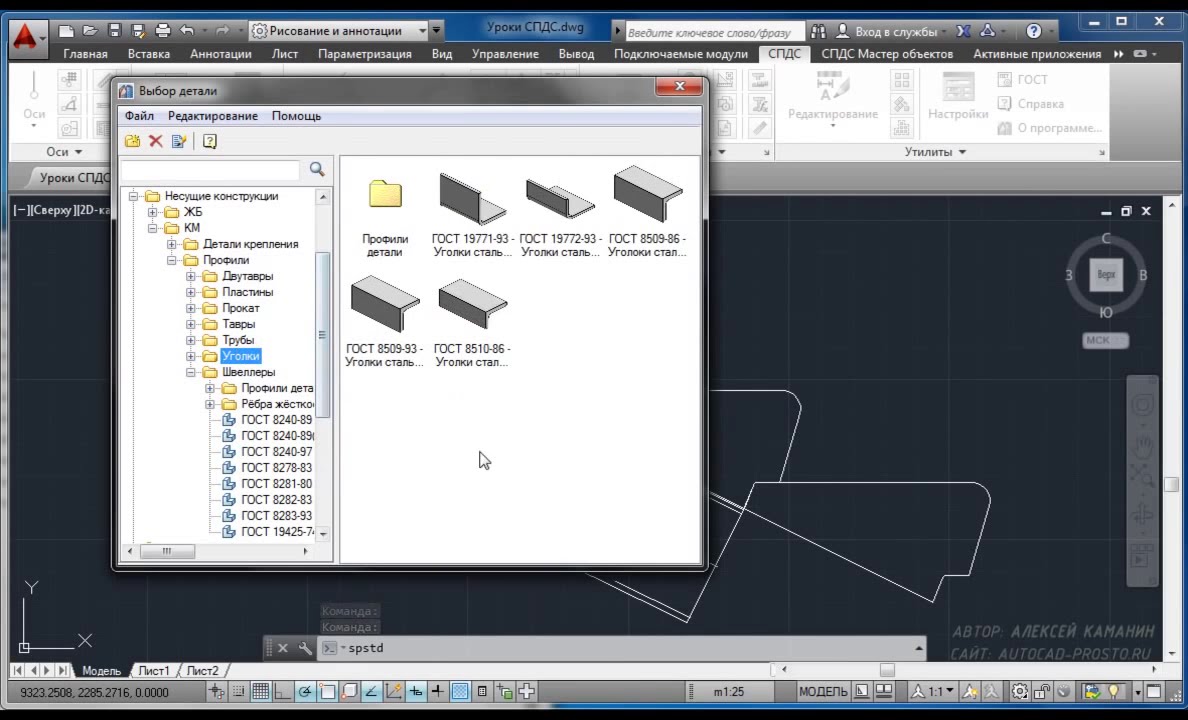The height and width of the screenshot is (720, 1188).
Task: Toggle Lineweight display in the status bar
Action: (x=438, y=691)
